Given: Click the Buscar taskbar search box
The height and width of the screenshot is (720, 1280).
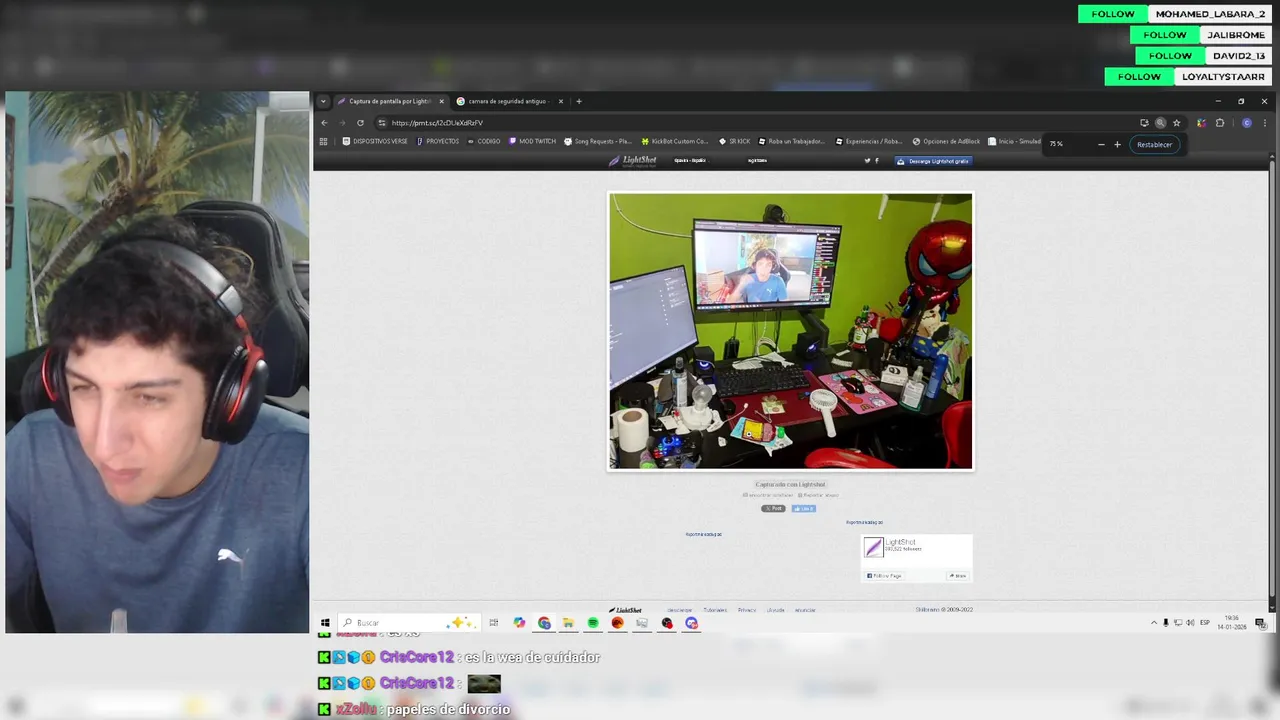Looking at the screenshot, I should [408, 623].
